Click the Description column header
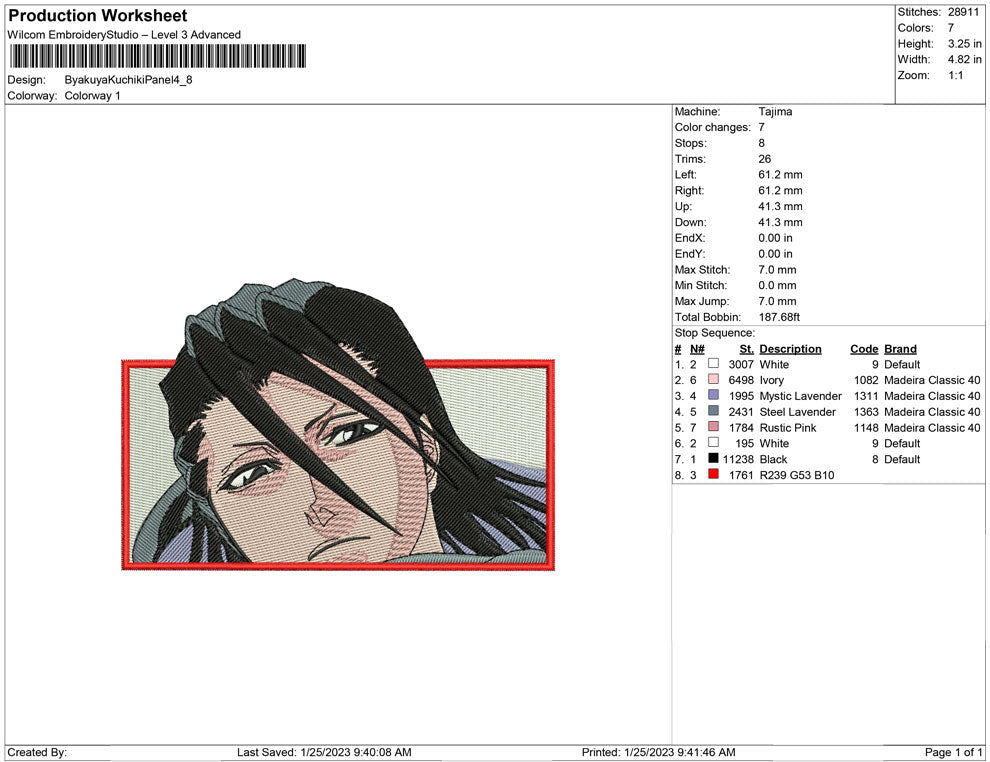The width and height of the screenshot is (990, 762). click(790, 349)
